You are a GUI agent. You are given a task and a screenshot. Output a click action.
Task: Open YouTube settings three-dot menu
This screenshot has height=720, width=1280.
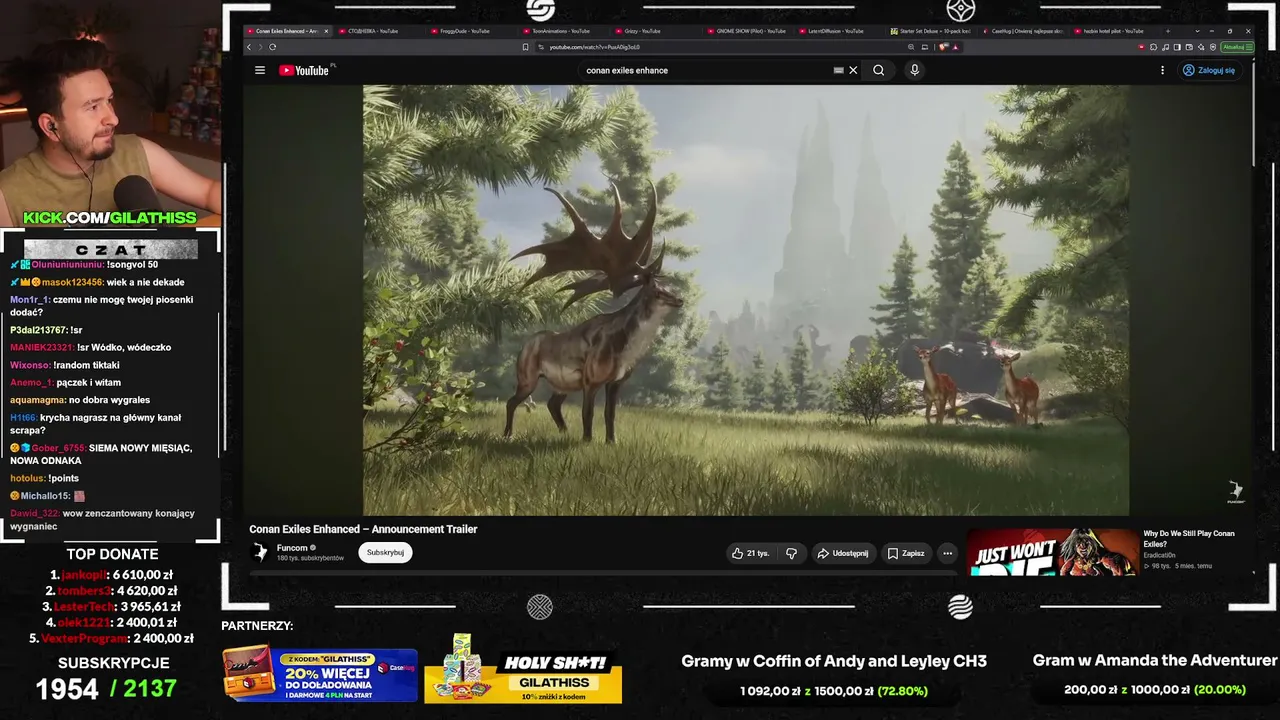click(x=1162, y=70)
